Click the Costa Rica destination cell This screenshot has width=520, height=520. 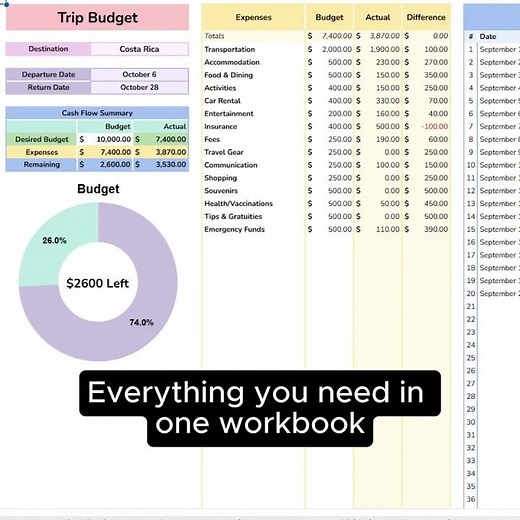tap(139, 49)
